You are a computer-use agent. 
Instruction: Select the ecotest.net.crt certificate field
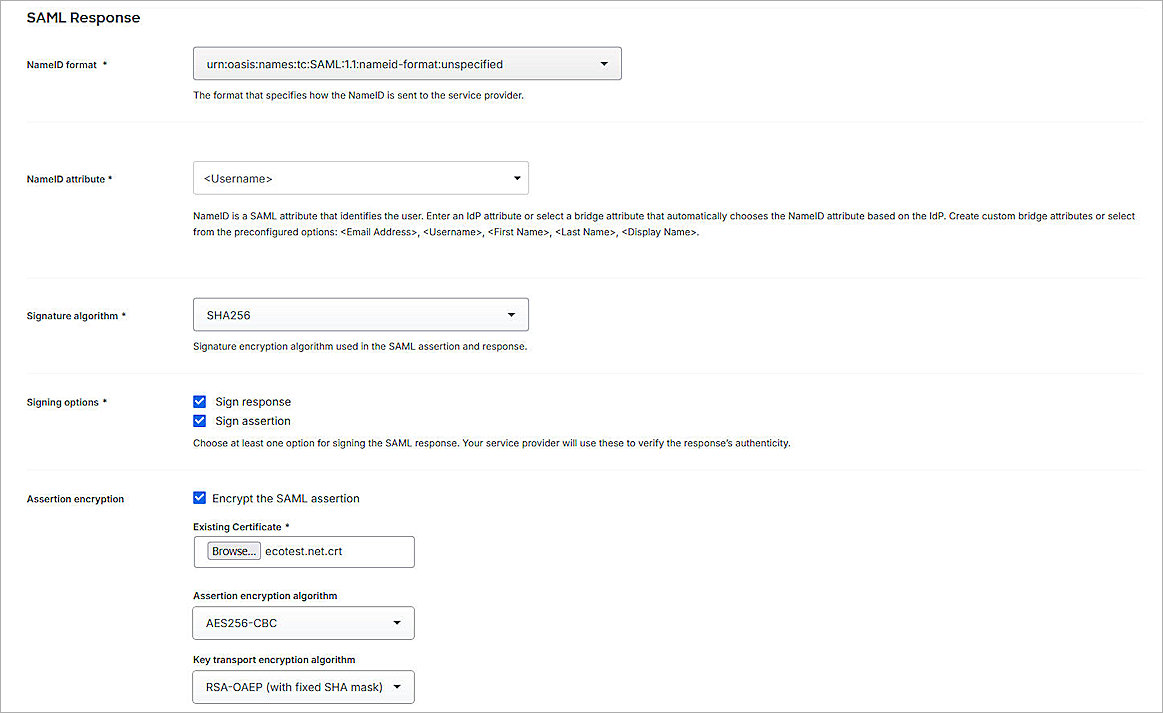[x=330, y=551]
